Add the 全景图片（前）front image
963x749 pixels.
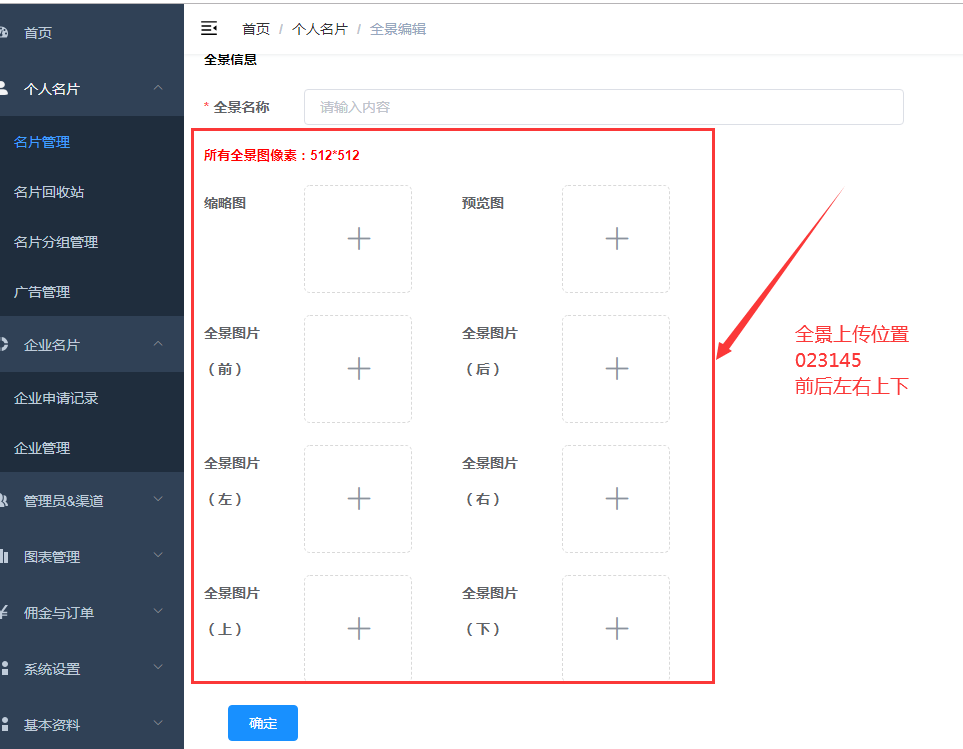coord(358,369)
